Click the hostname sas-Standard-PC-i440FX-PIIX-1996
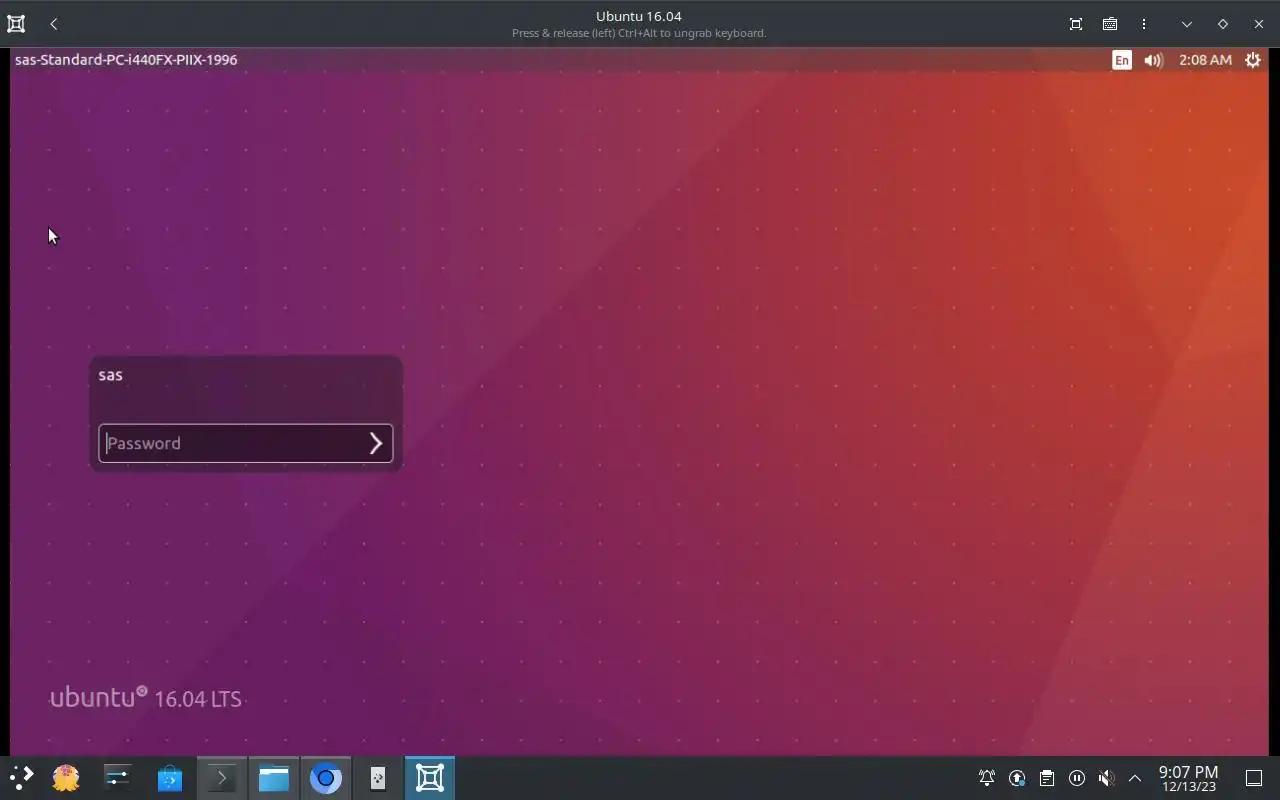The width and height of the screenshot is (1280, 800). point(126,60)
